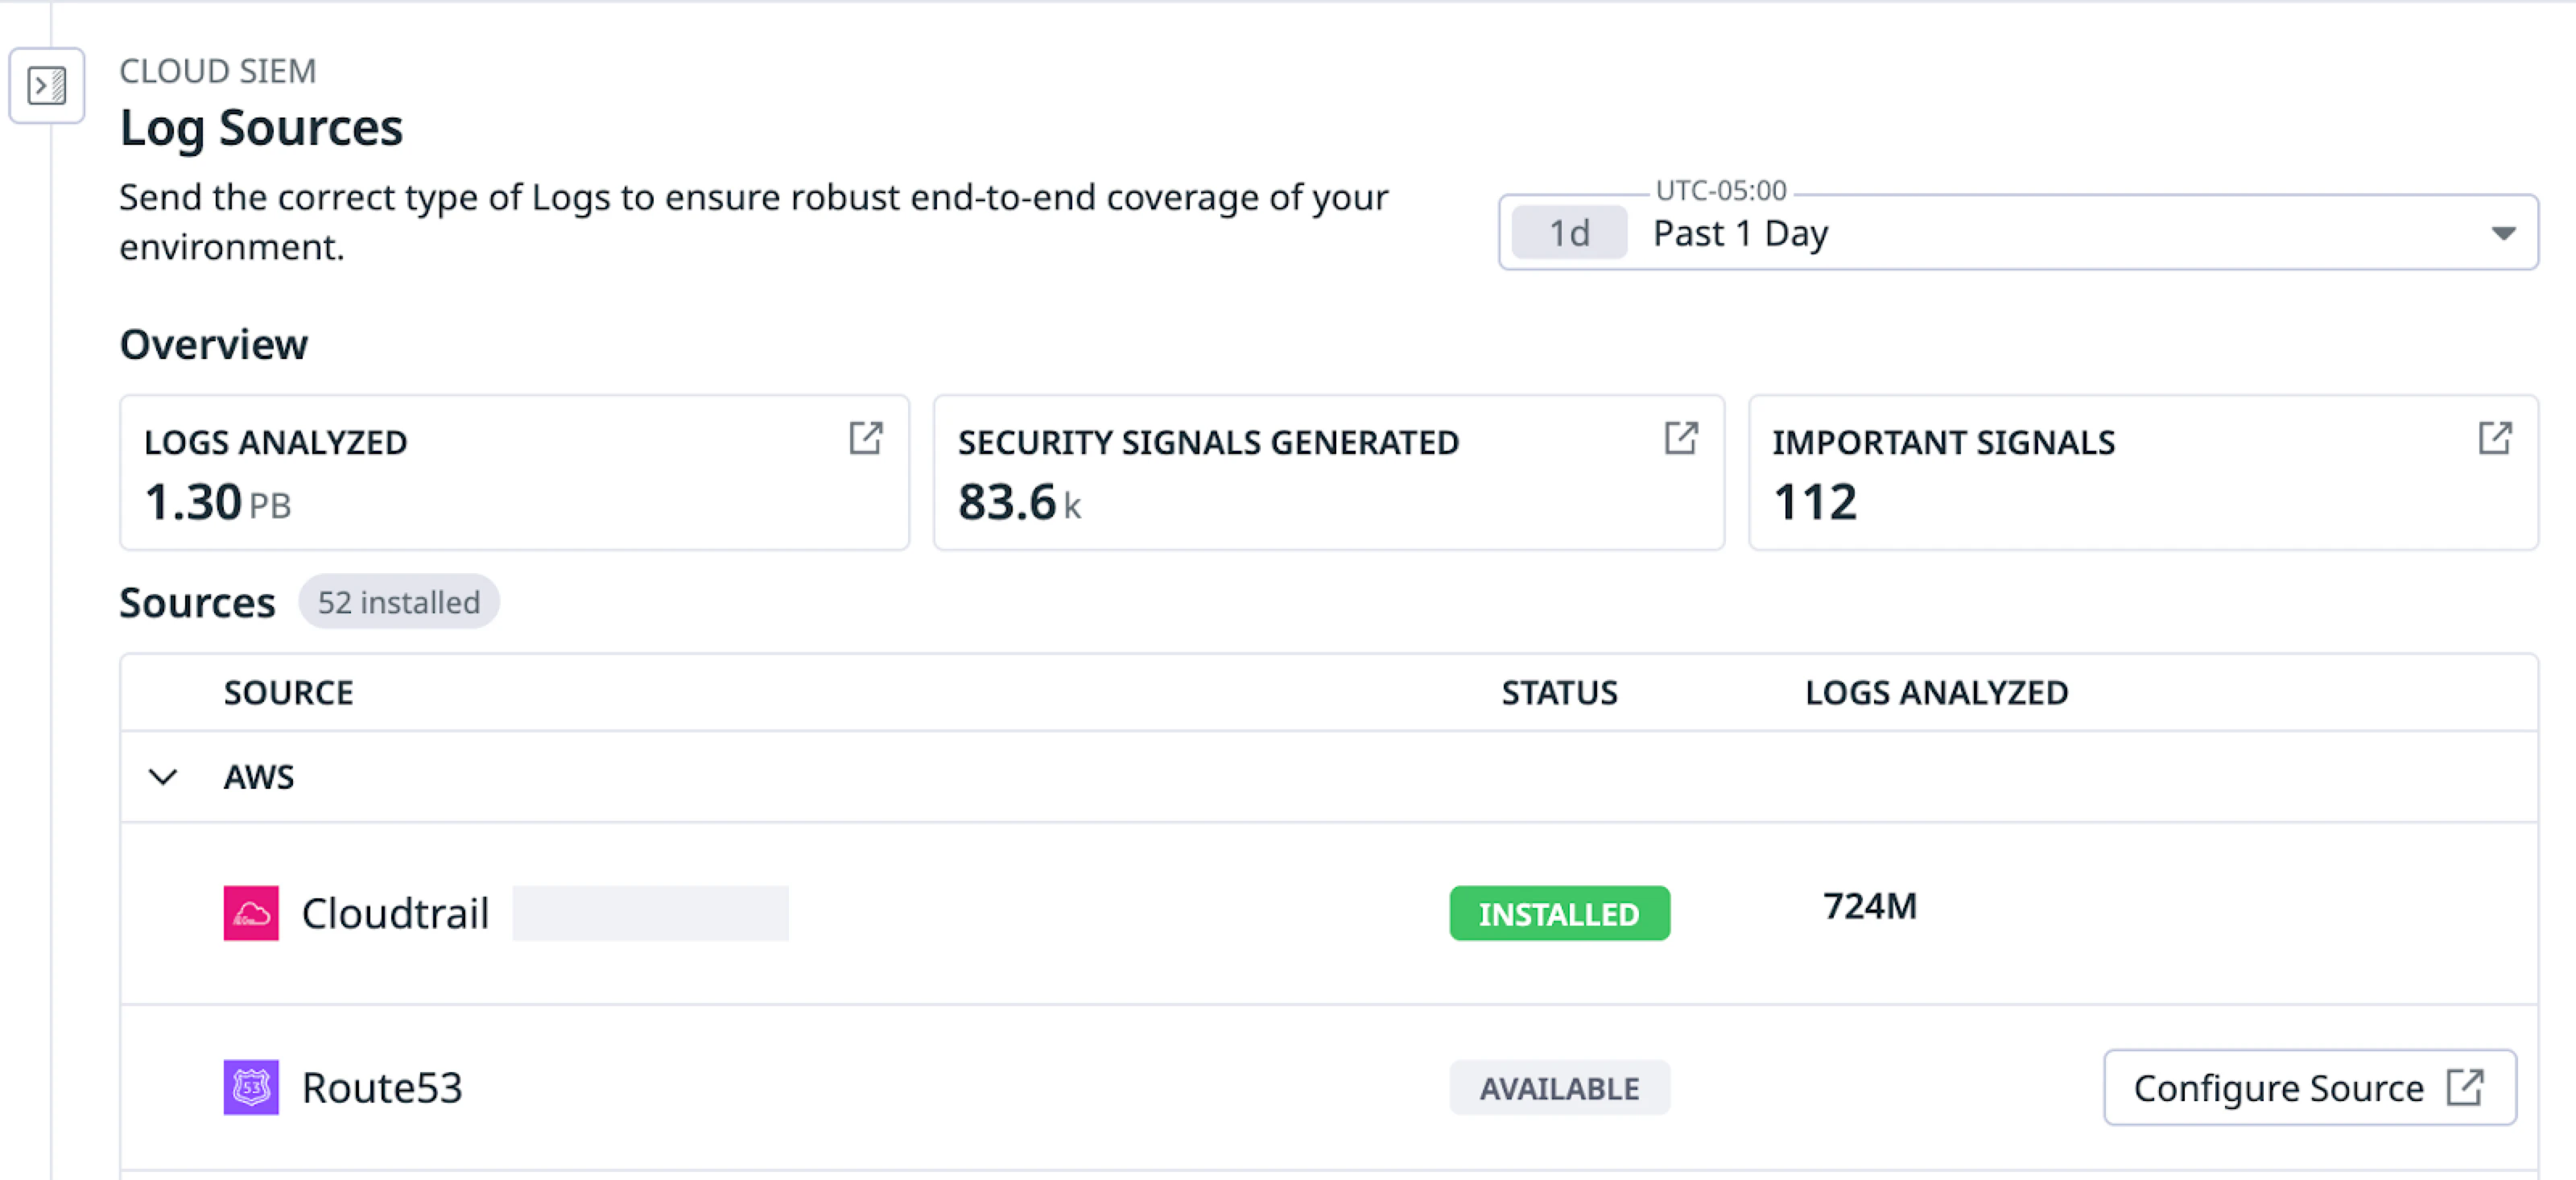Click the 52 installed sources badge
The width and height of the screenshot is (2576, 1180).
click(398, 602)
